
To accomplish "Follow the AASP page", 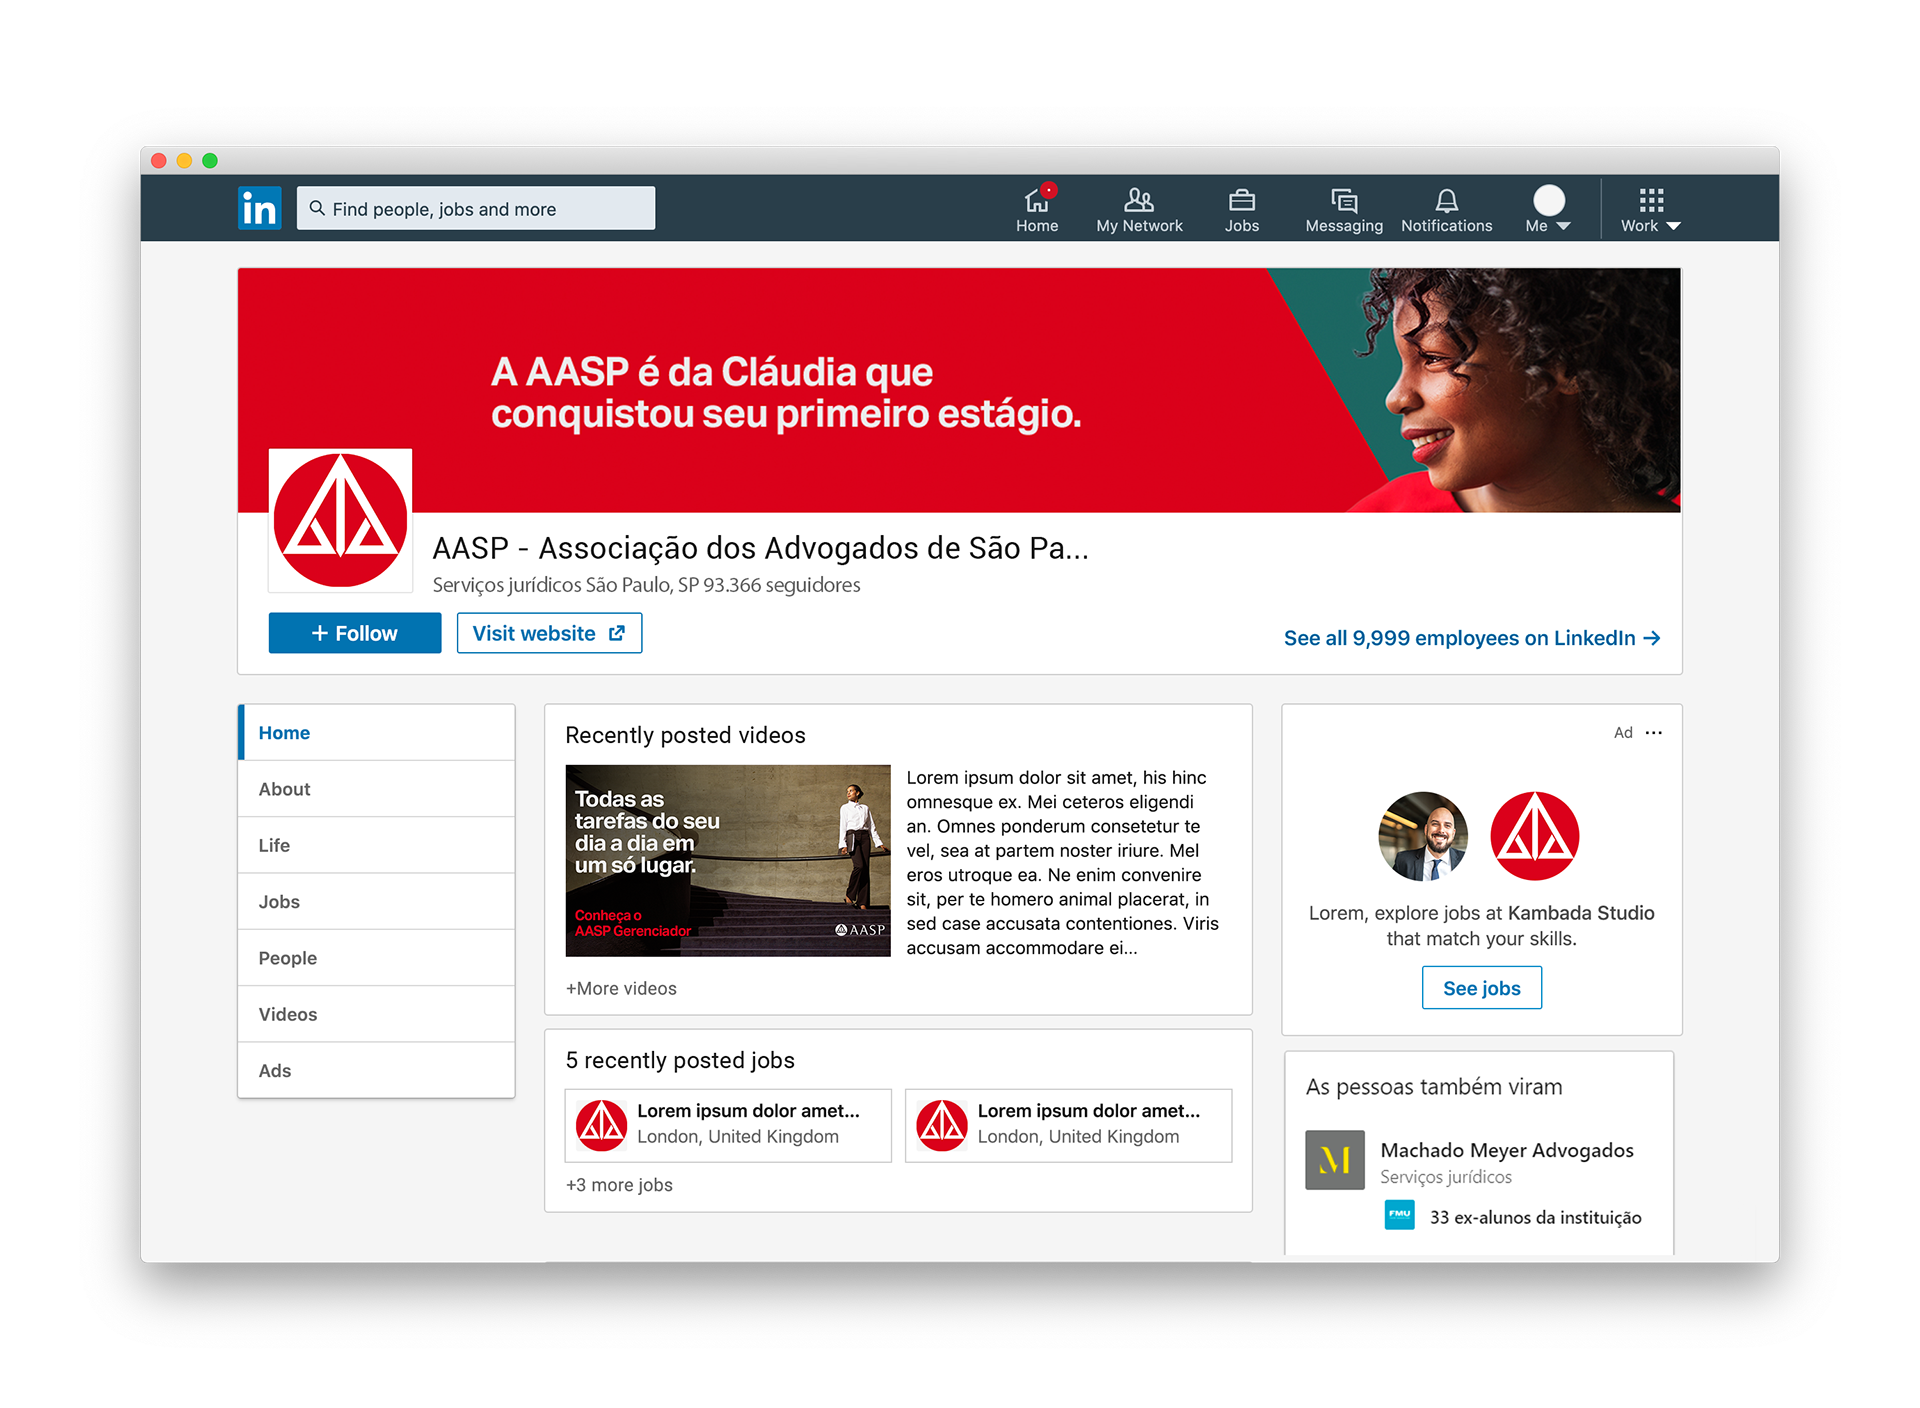I will pyautogui.click(x=355, y=633).
